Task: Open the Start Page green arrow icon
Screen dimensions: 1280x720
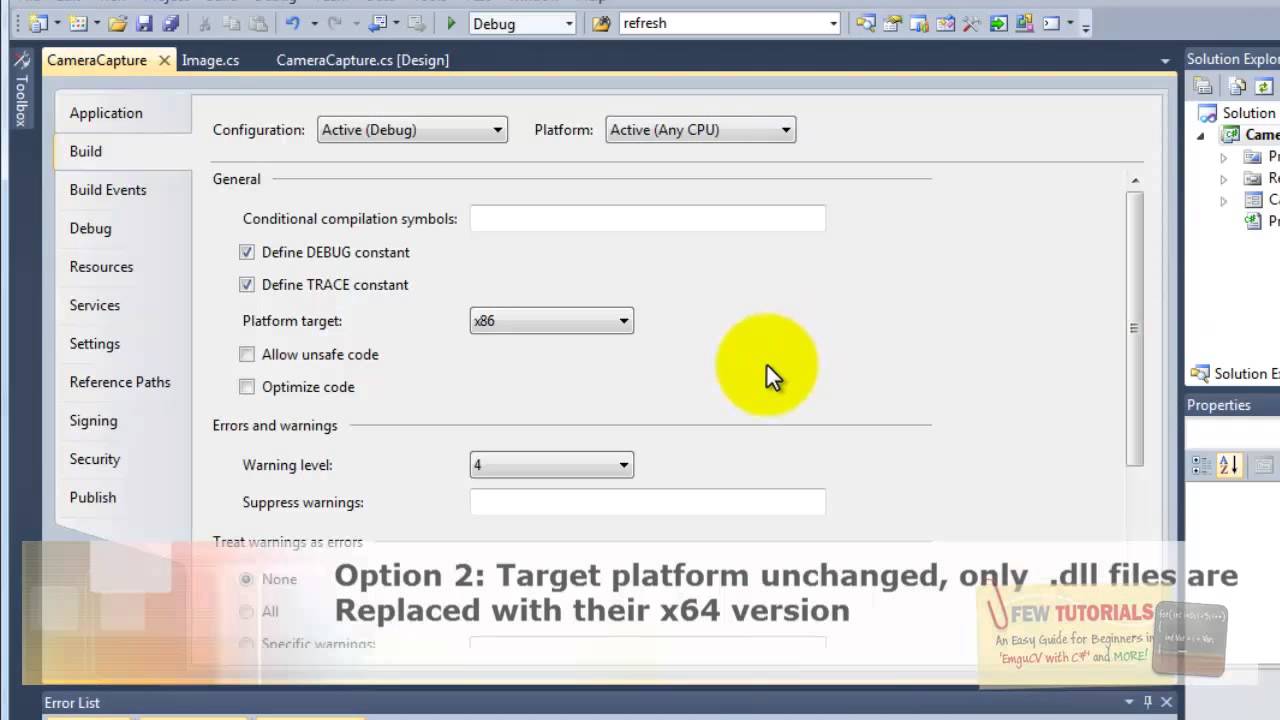Action: click(x=998, y=23)
